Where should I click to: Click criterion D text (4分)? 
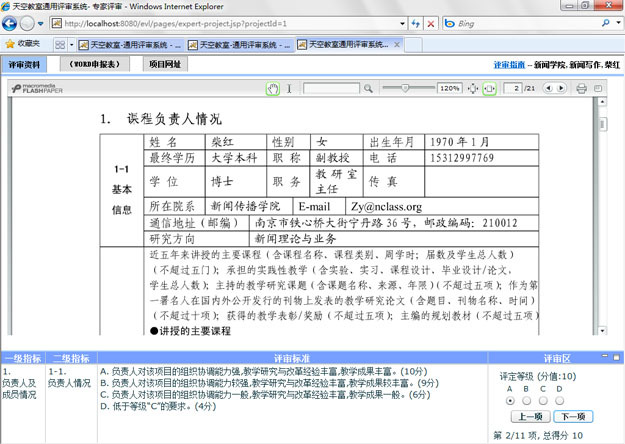pyautogui.click(x=158, y=406)
